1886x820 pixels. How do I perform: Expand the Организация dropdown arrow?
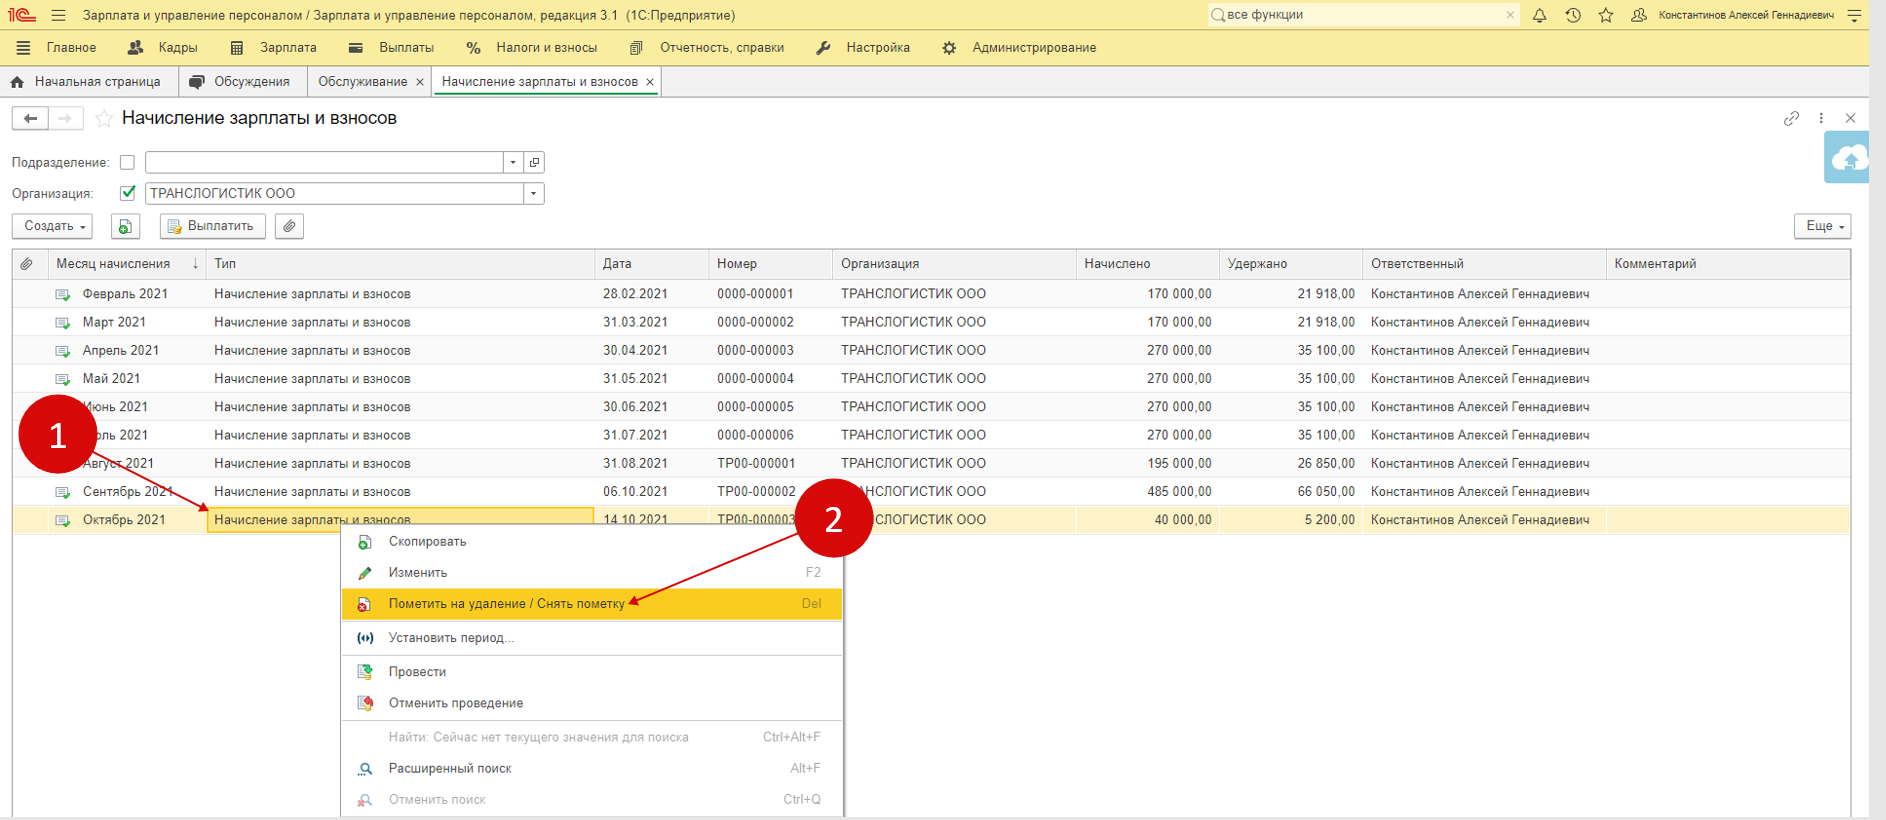coord(533,193)
